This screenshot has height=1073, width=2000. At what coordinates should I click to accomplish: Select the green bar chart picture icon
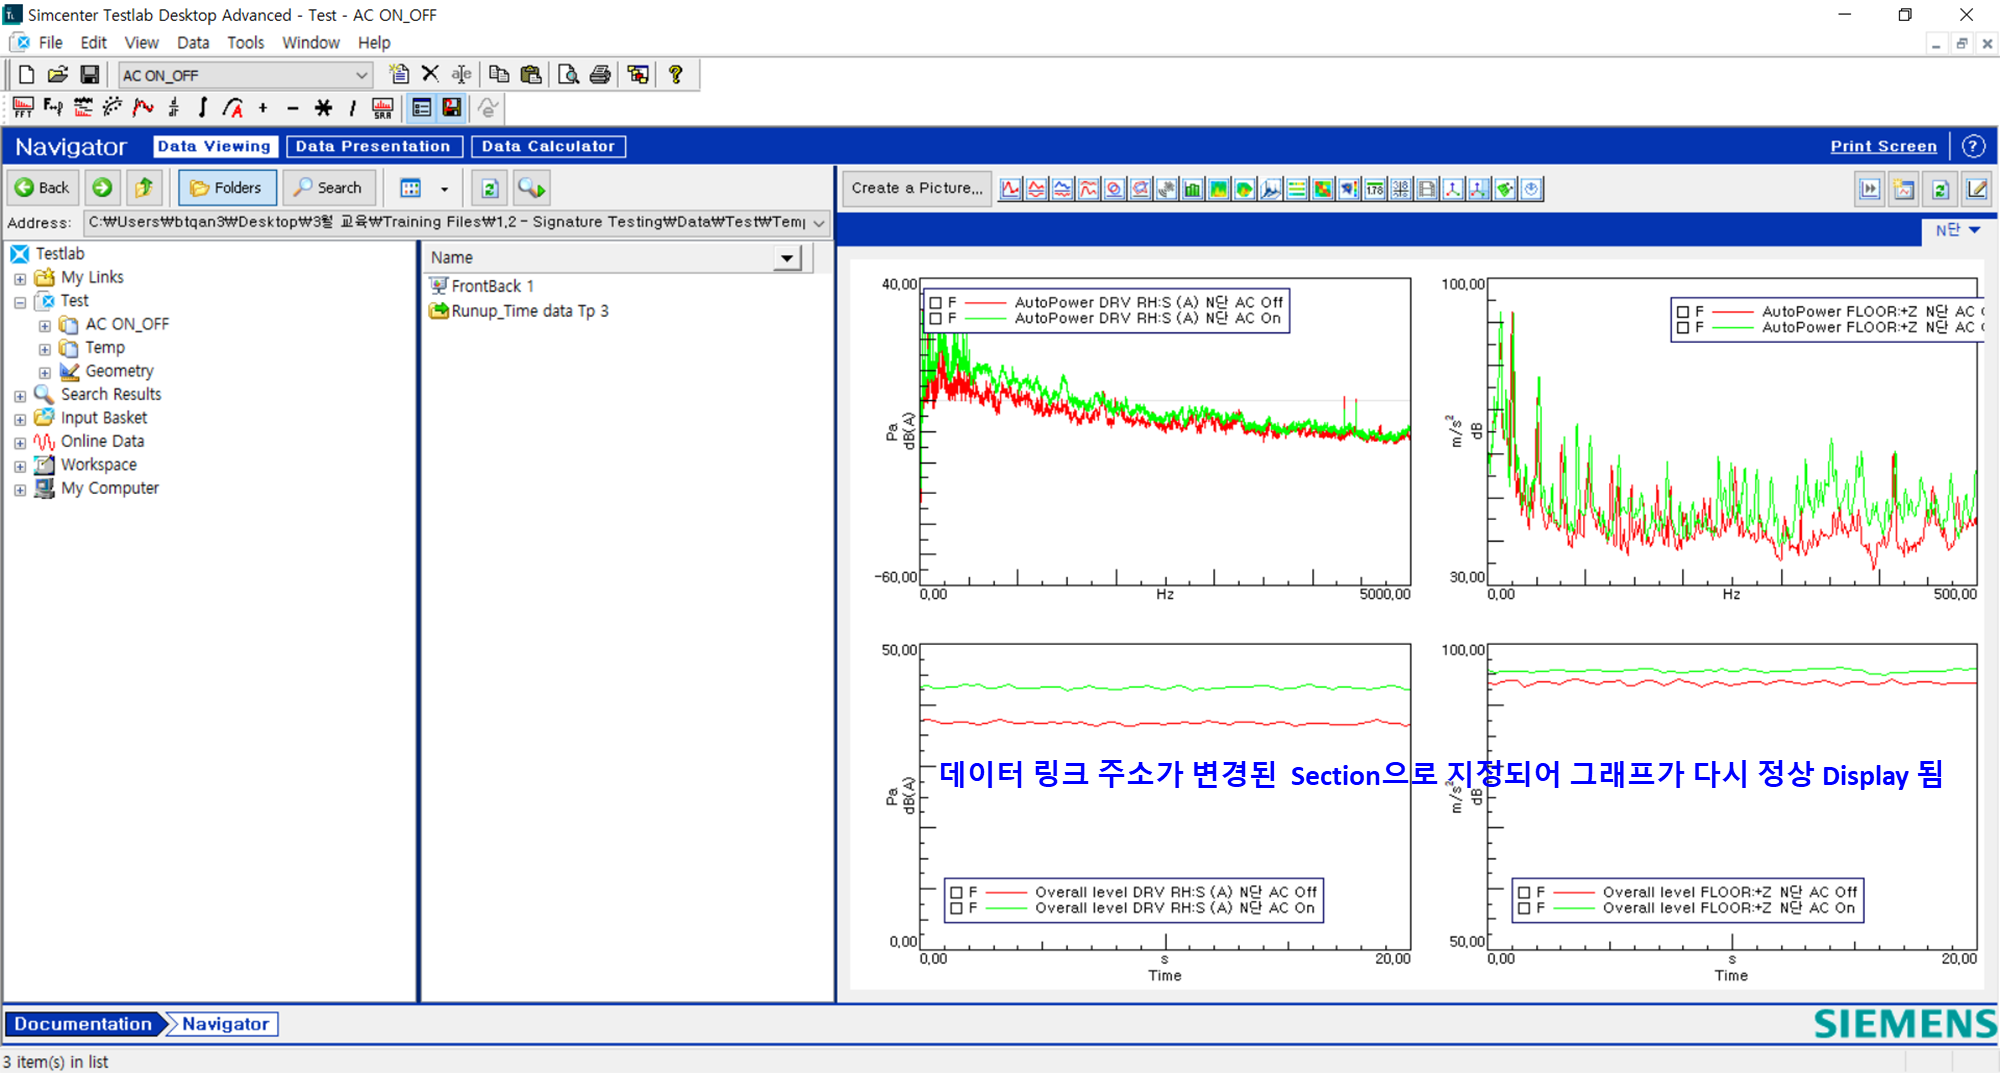[x=1192, y=188]
